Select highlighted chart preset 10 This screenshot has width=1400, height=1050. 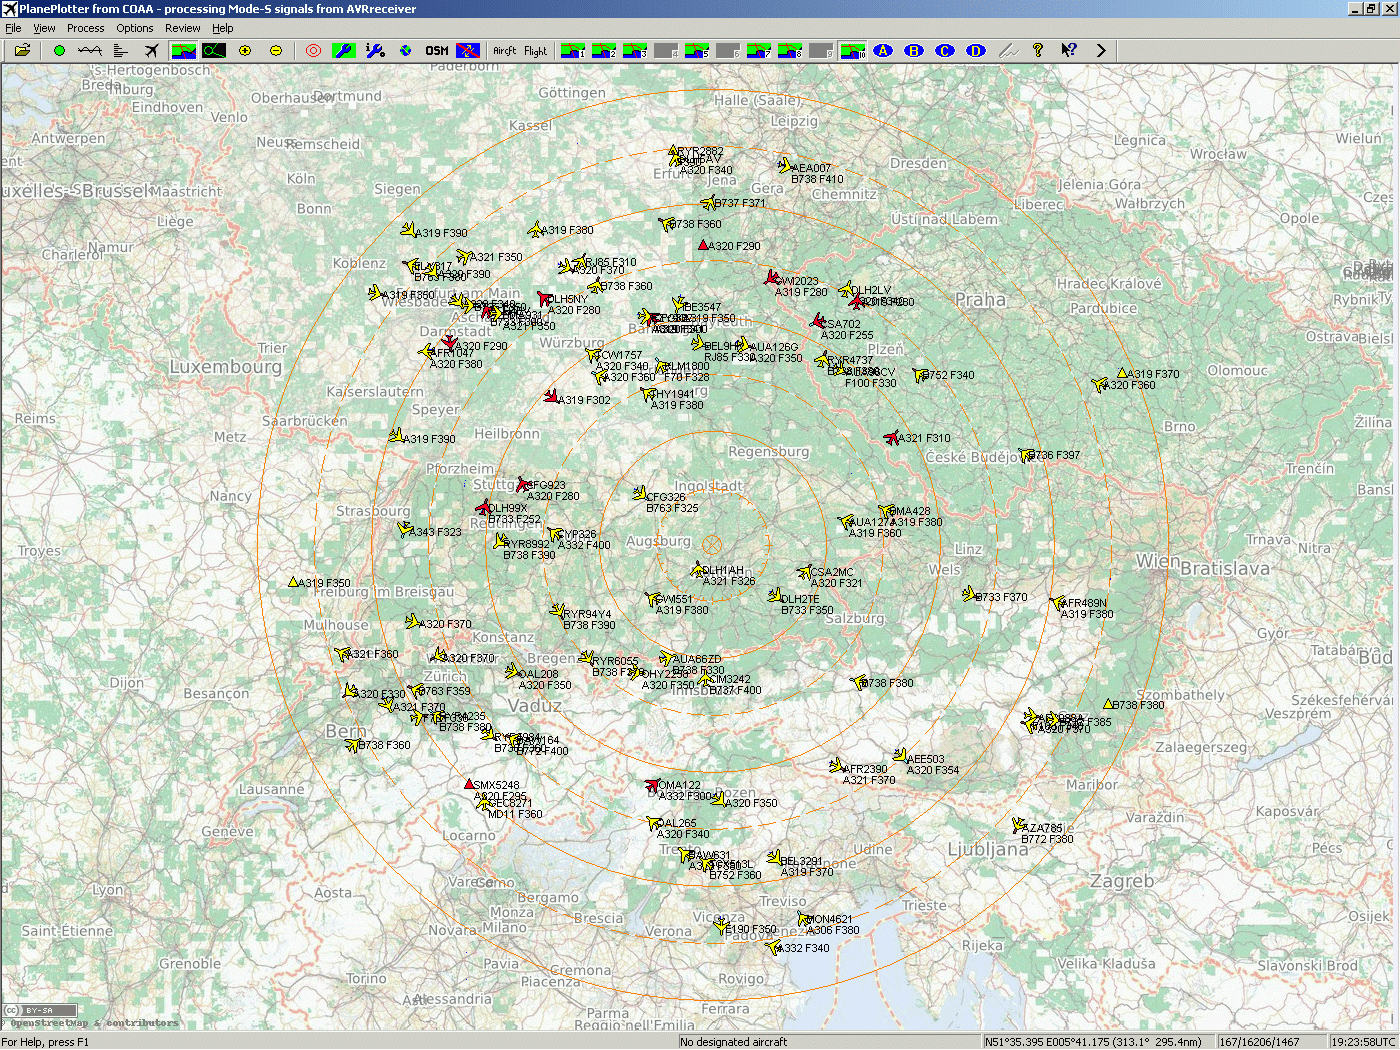tap(852, 50)
